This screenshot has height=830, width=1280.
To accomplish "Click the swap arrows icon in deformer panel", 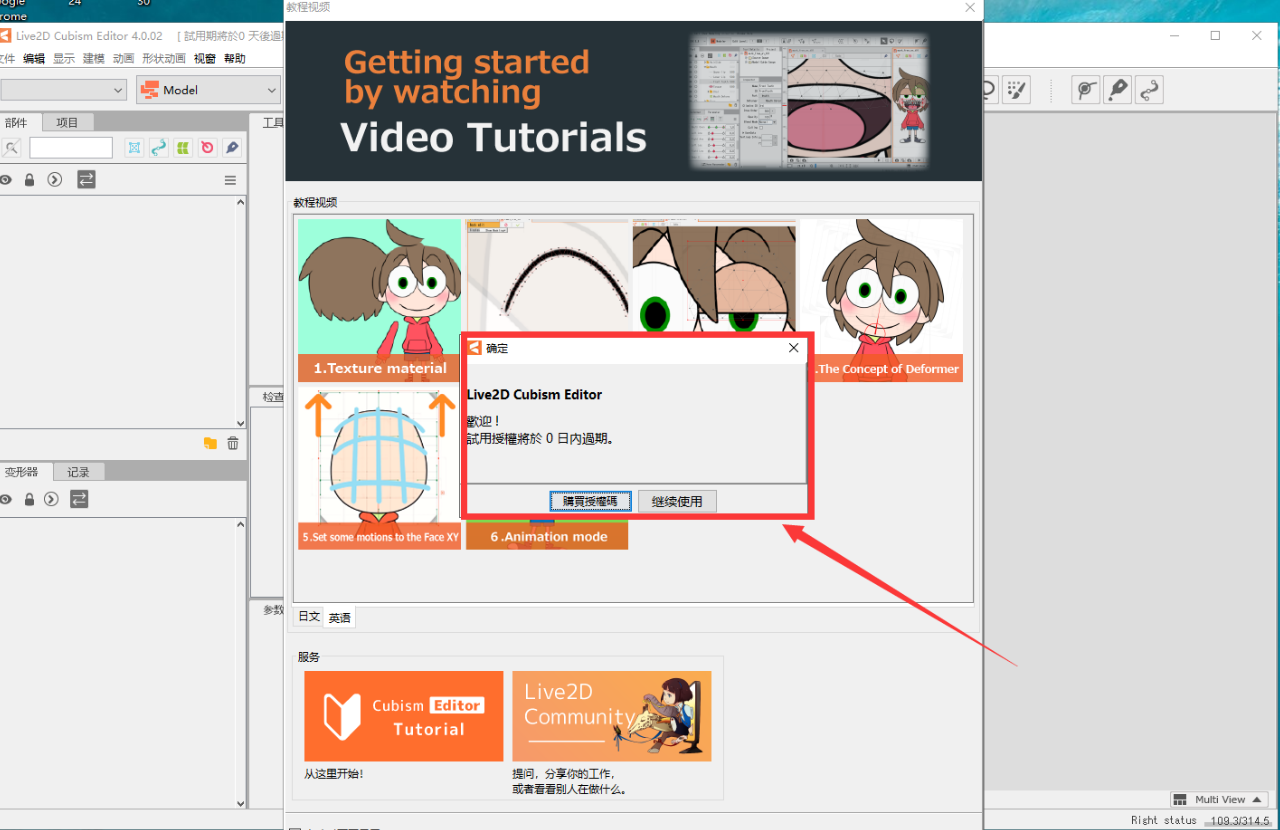I will pos(79,498).
